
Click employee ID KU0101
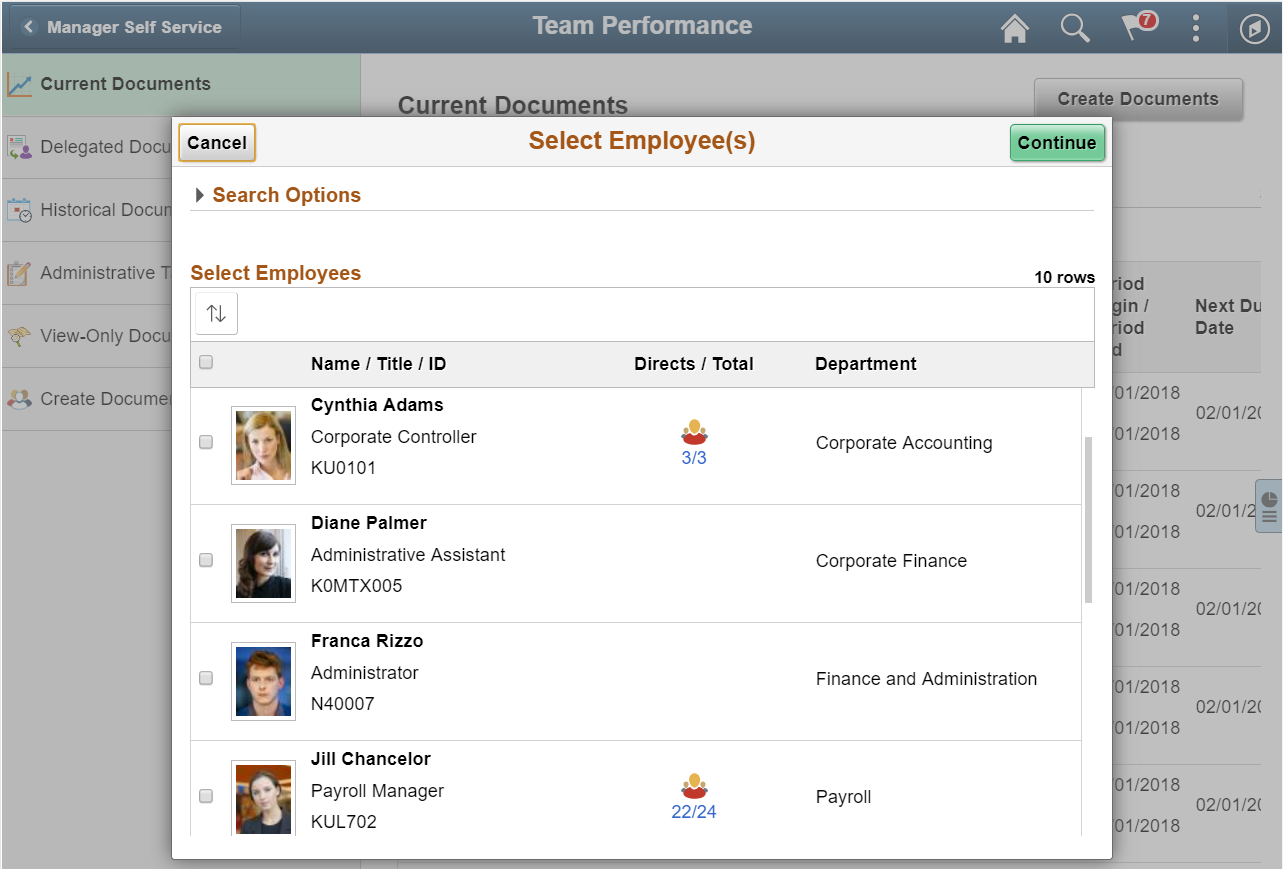tap(343, 468)
